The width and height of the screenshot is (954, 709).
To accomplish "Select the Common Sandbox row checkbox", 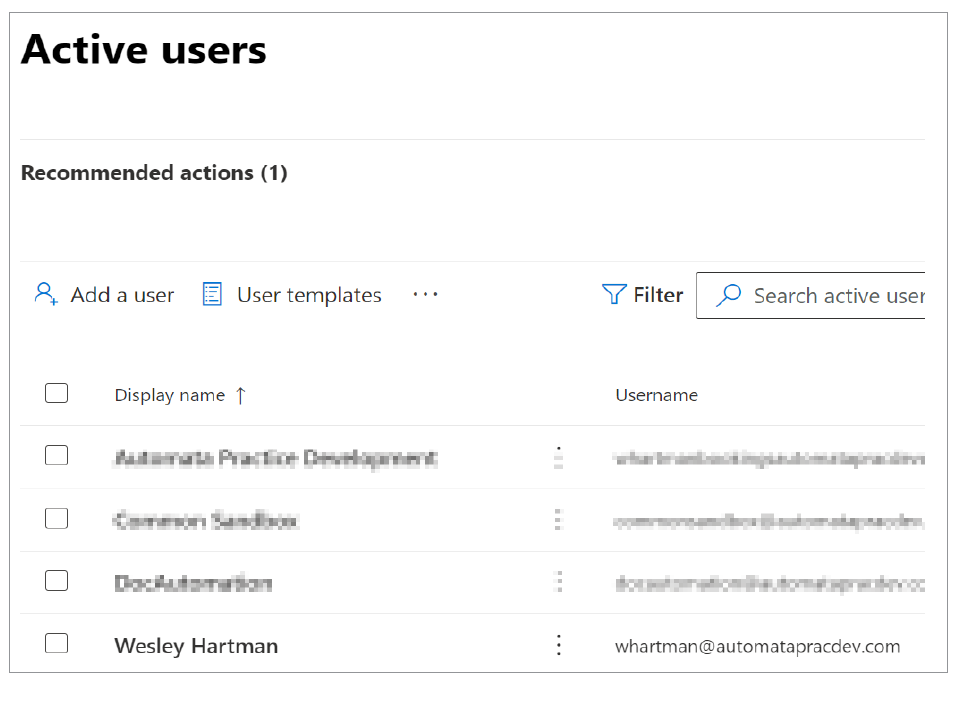I will [56, 518].
